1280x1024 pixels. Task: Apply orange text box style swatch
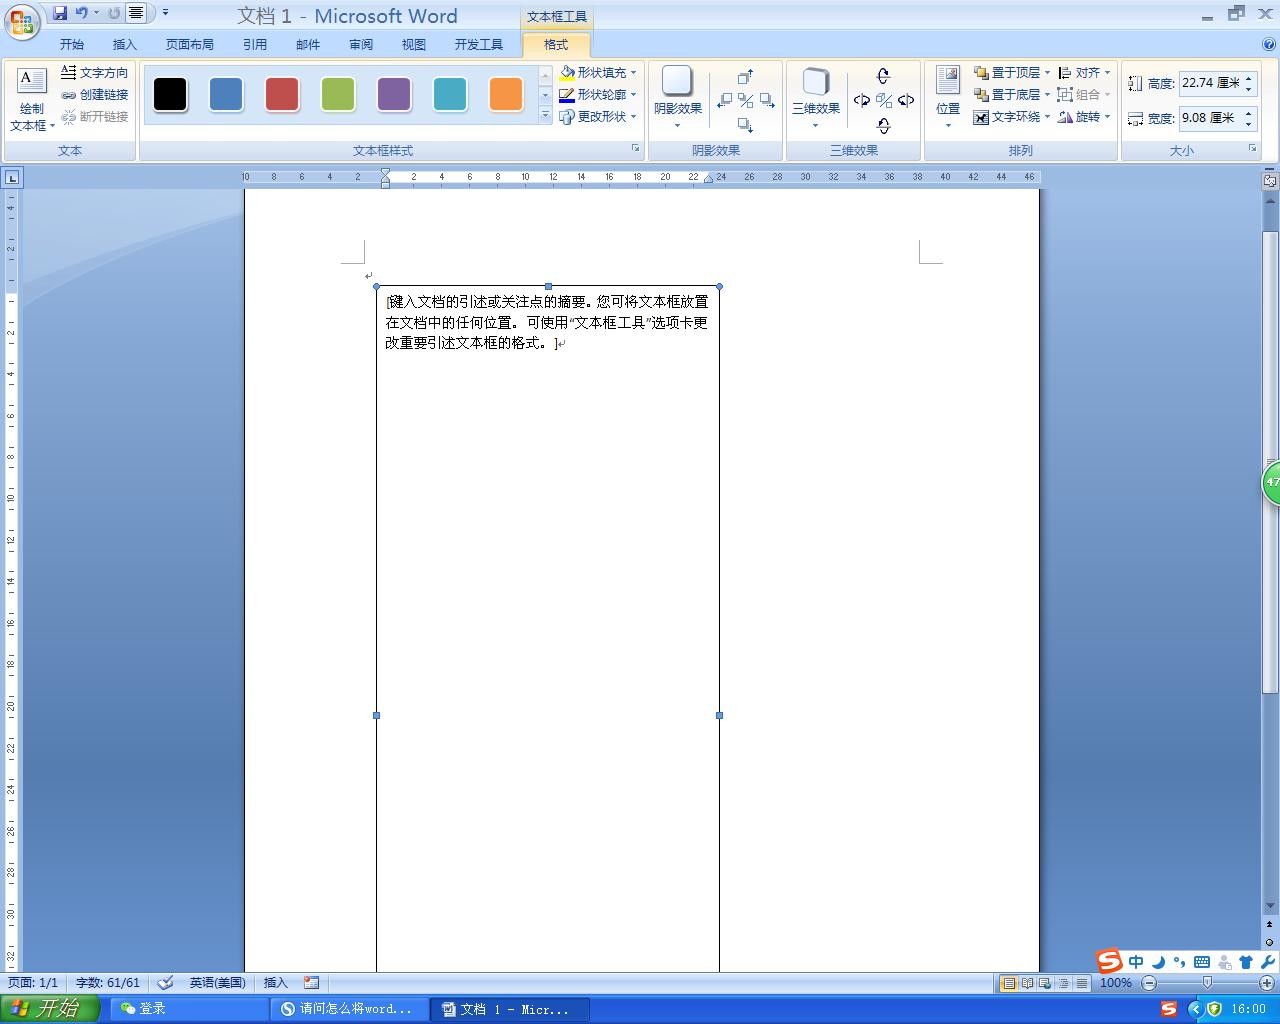(506, 94)
